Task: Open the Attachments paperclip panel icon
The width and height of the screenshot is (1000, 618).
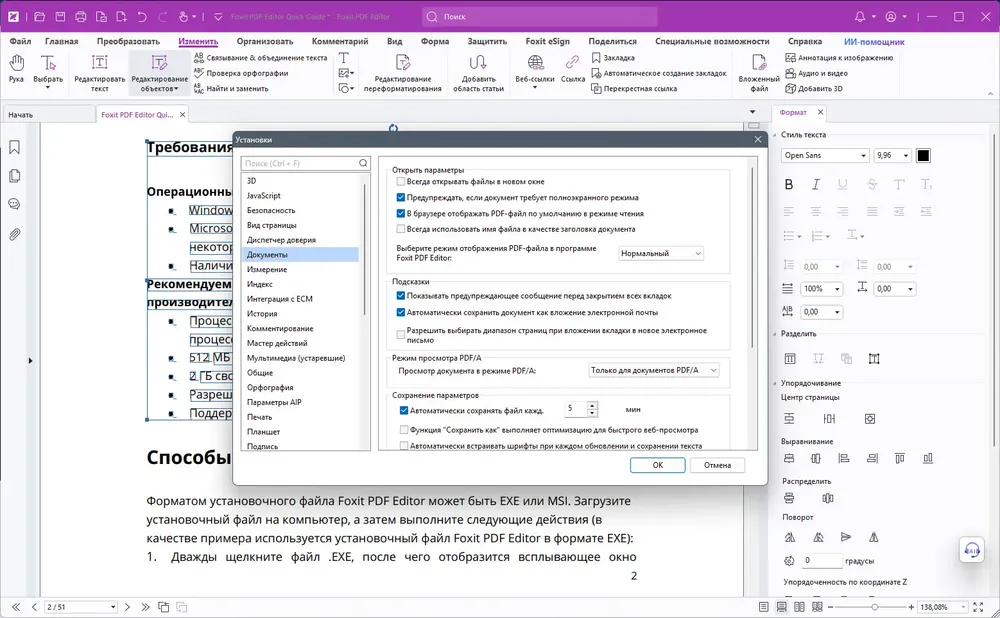Action: coord(15,234)
